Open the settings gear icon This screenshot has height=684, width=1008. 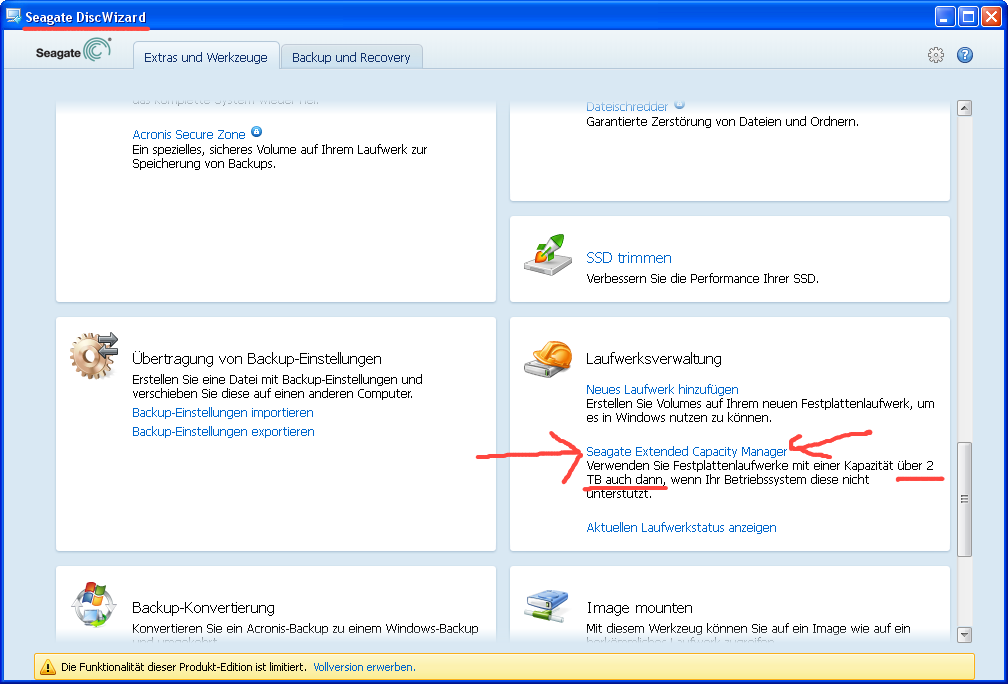point(935,55)
